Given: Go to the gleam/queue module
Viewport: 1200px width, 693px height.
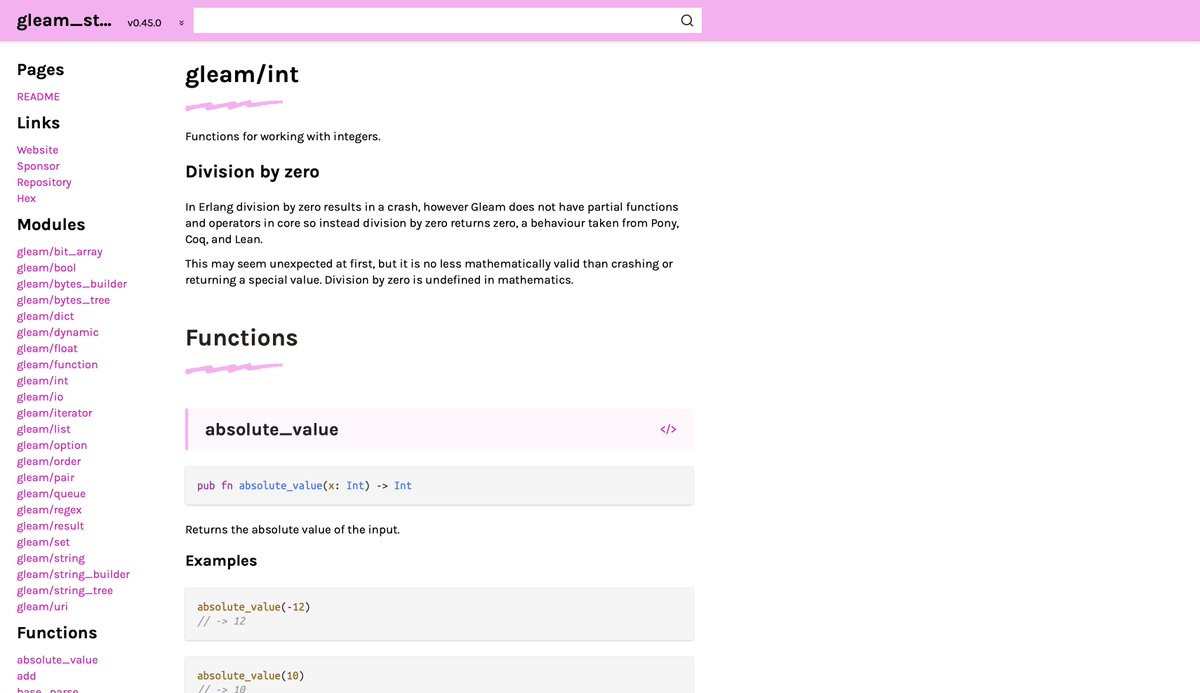Looking at the screenshot, I should (x=51, y=494).
